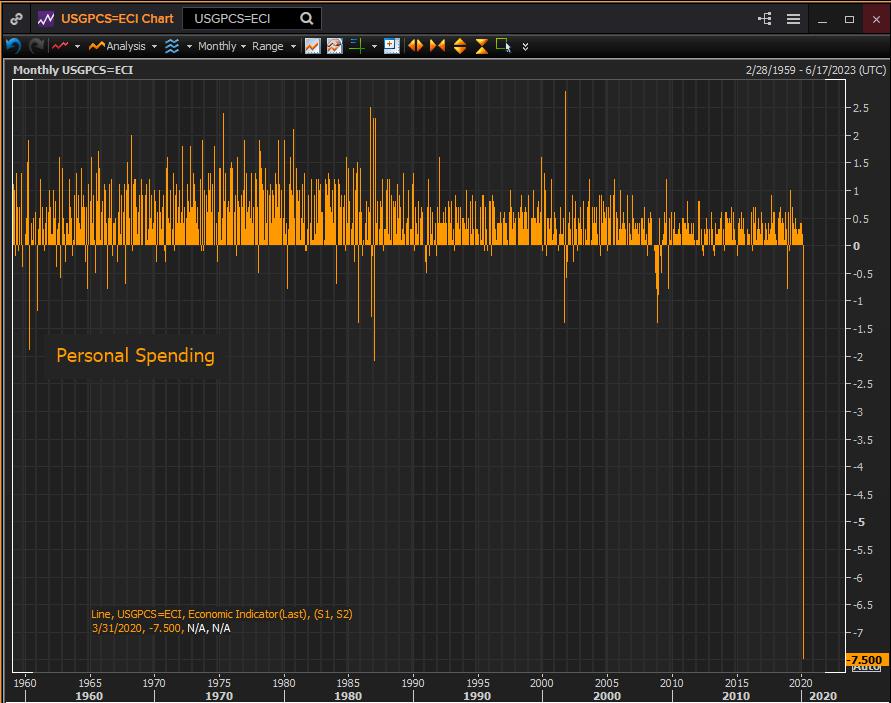This screenshot has width=891, height=703.
Task: Open the Analysis menu
Action: pyautogui.click(x=123, y=46)
